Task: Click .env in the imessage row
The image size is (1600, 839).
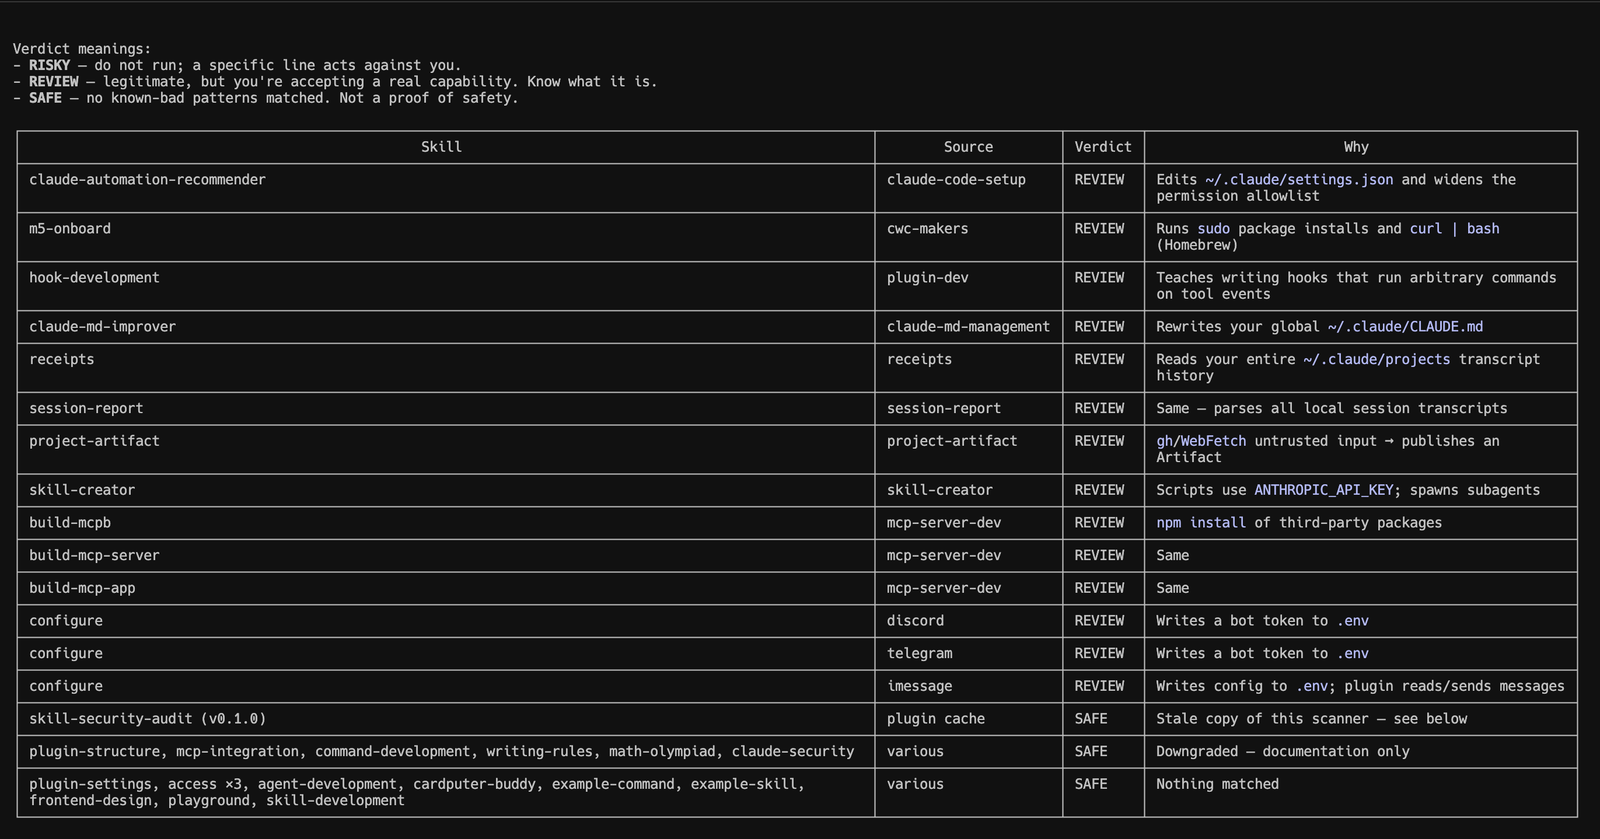Action: [1311, 686]
